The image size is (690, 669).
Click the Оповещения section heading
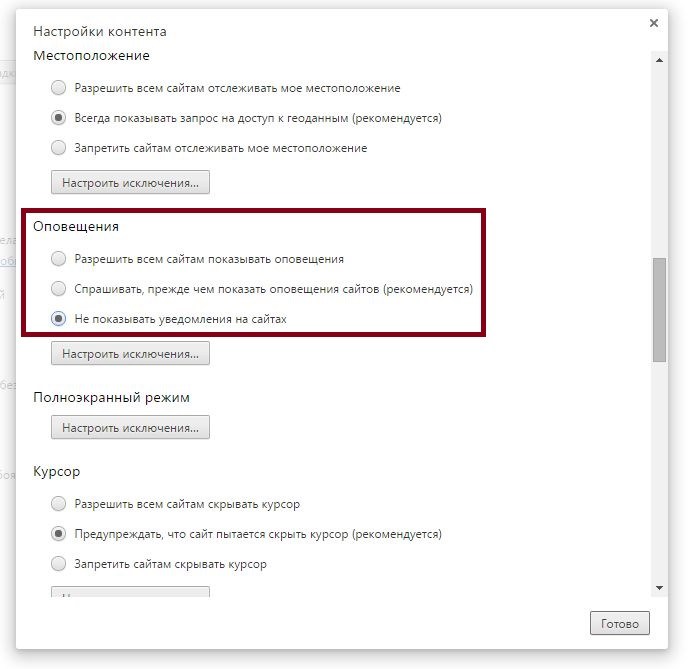pyautogui.click(x=76, y=226)
